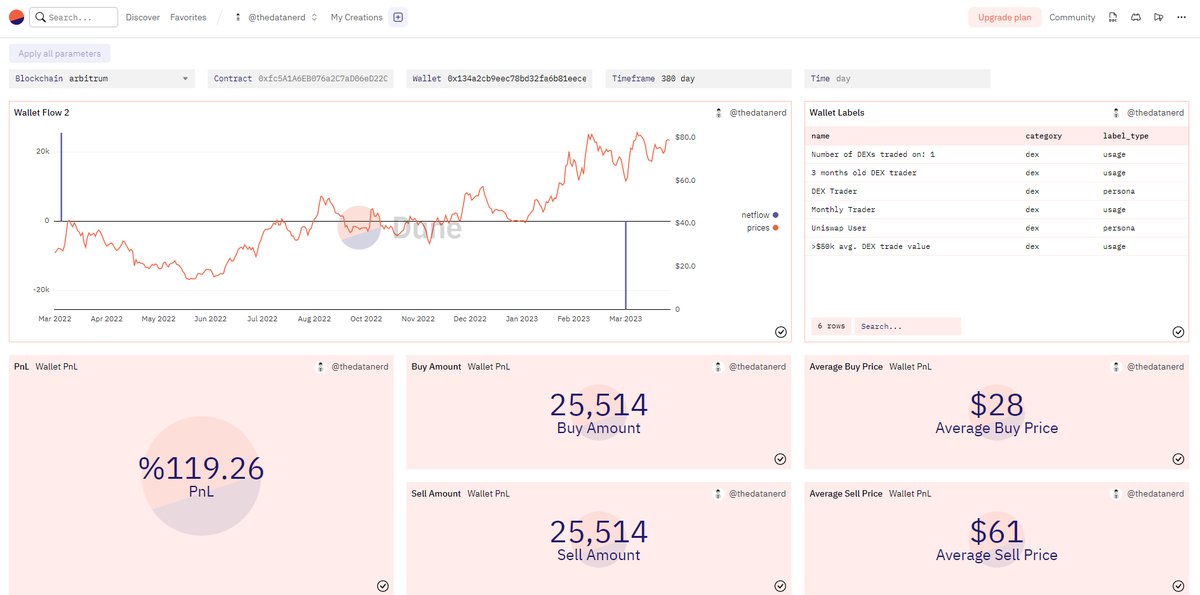Viewport: 1200px width, 595px height.
Task: Click the Upgrade plan button
Action: (1004, 17)
